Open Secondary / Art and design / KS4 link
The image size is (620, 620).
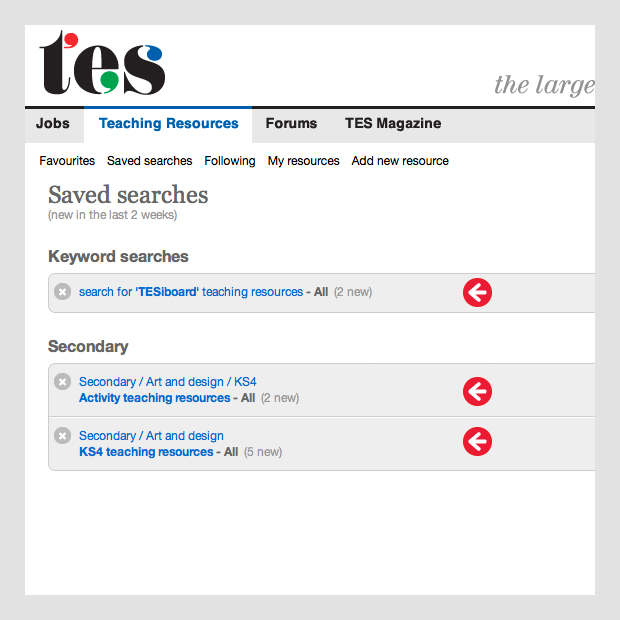(x=168, y=382)
